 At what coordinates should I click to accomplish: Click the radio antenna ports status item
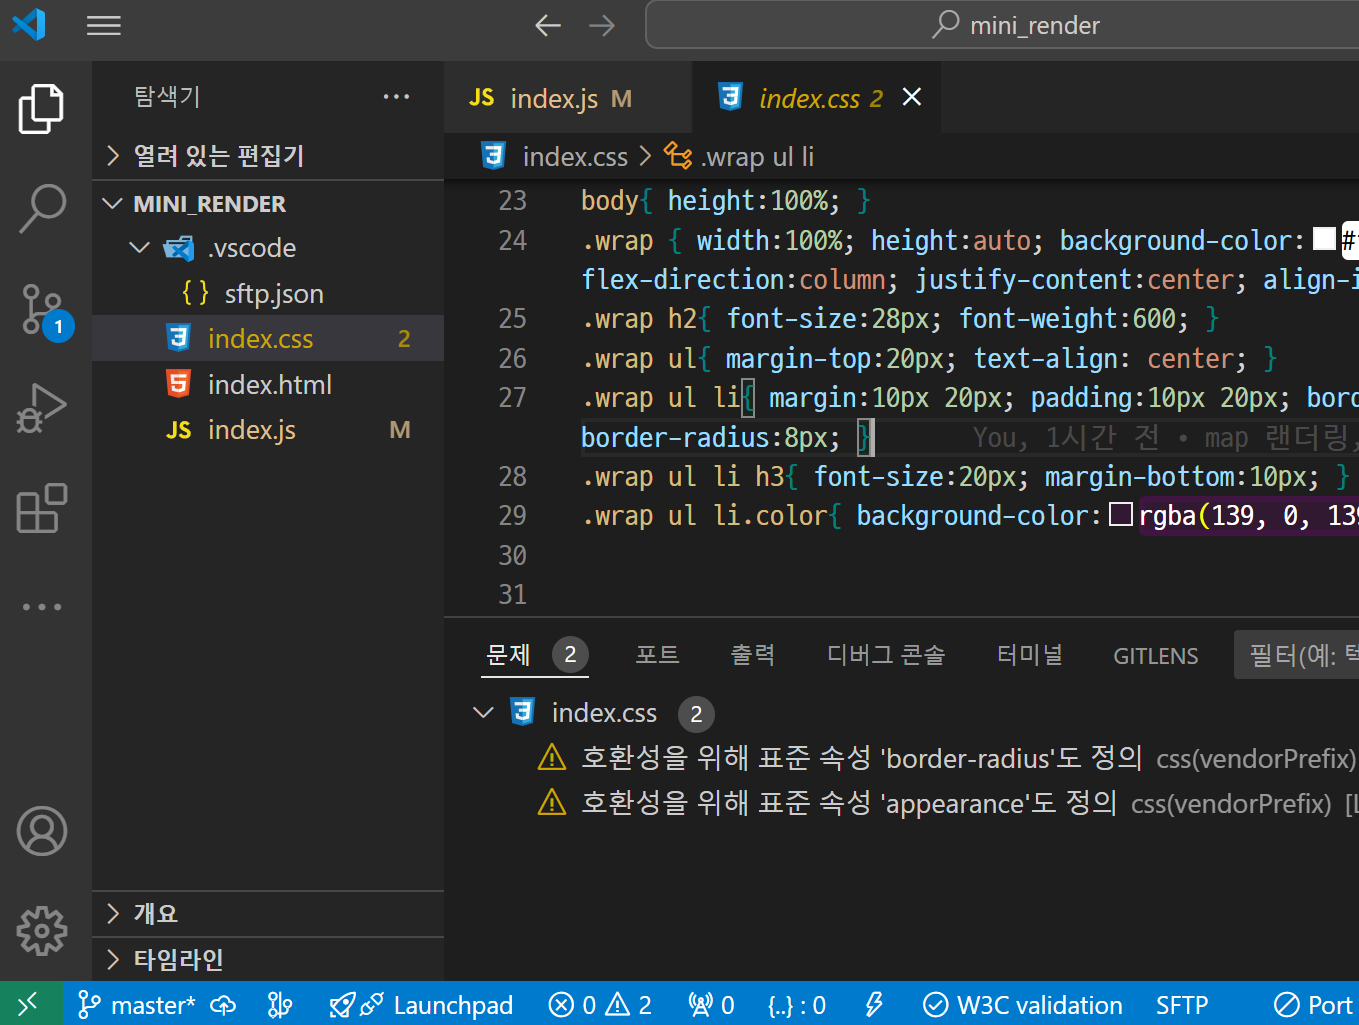711,1005
